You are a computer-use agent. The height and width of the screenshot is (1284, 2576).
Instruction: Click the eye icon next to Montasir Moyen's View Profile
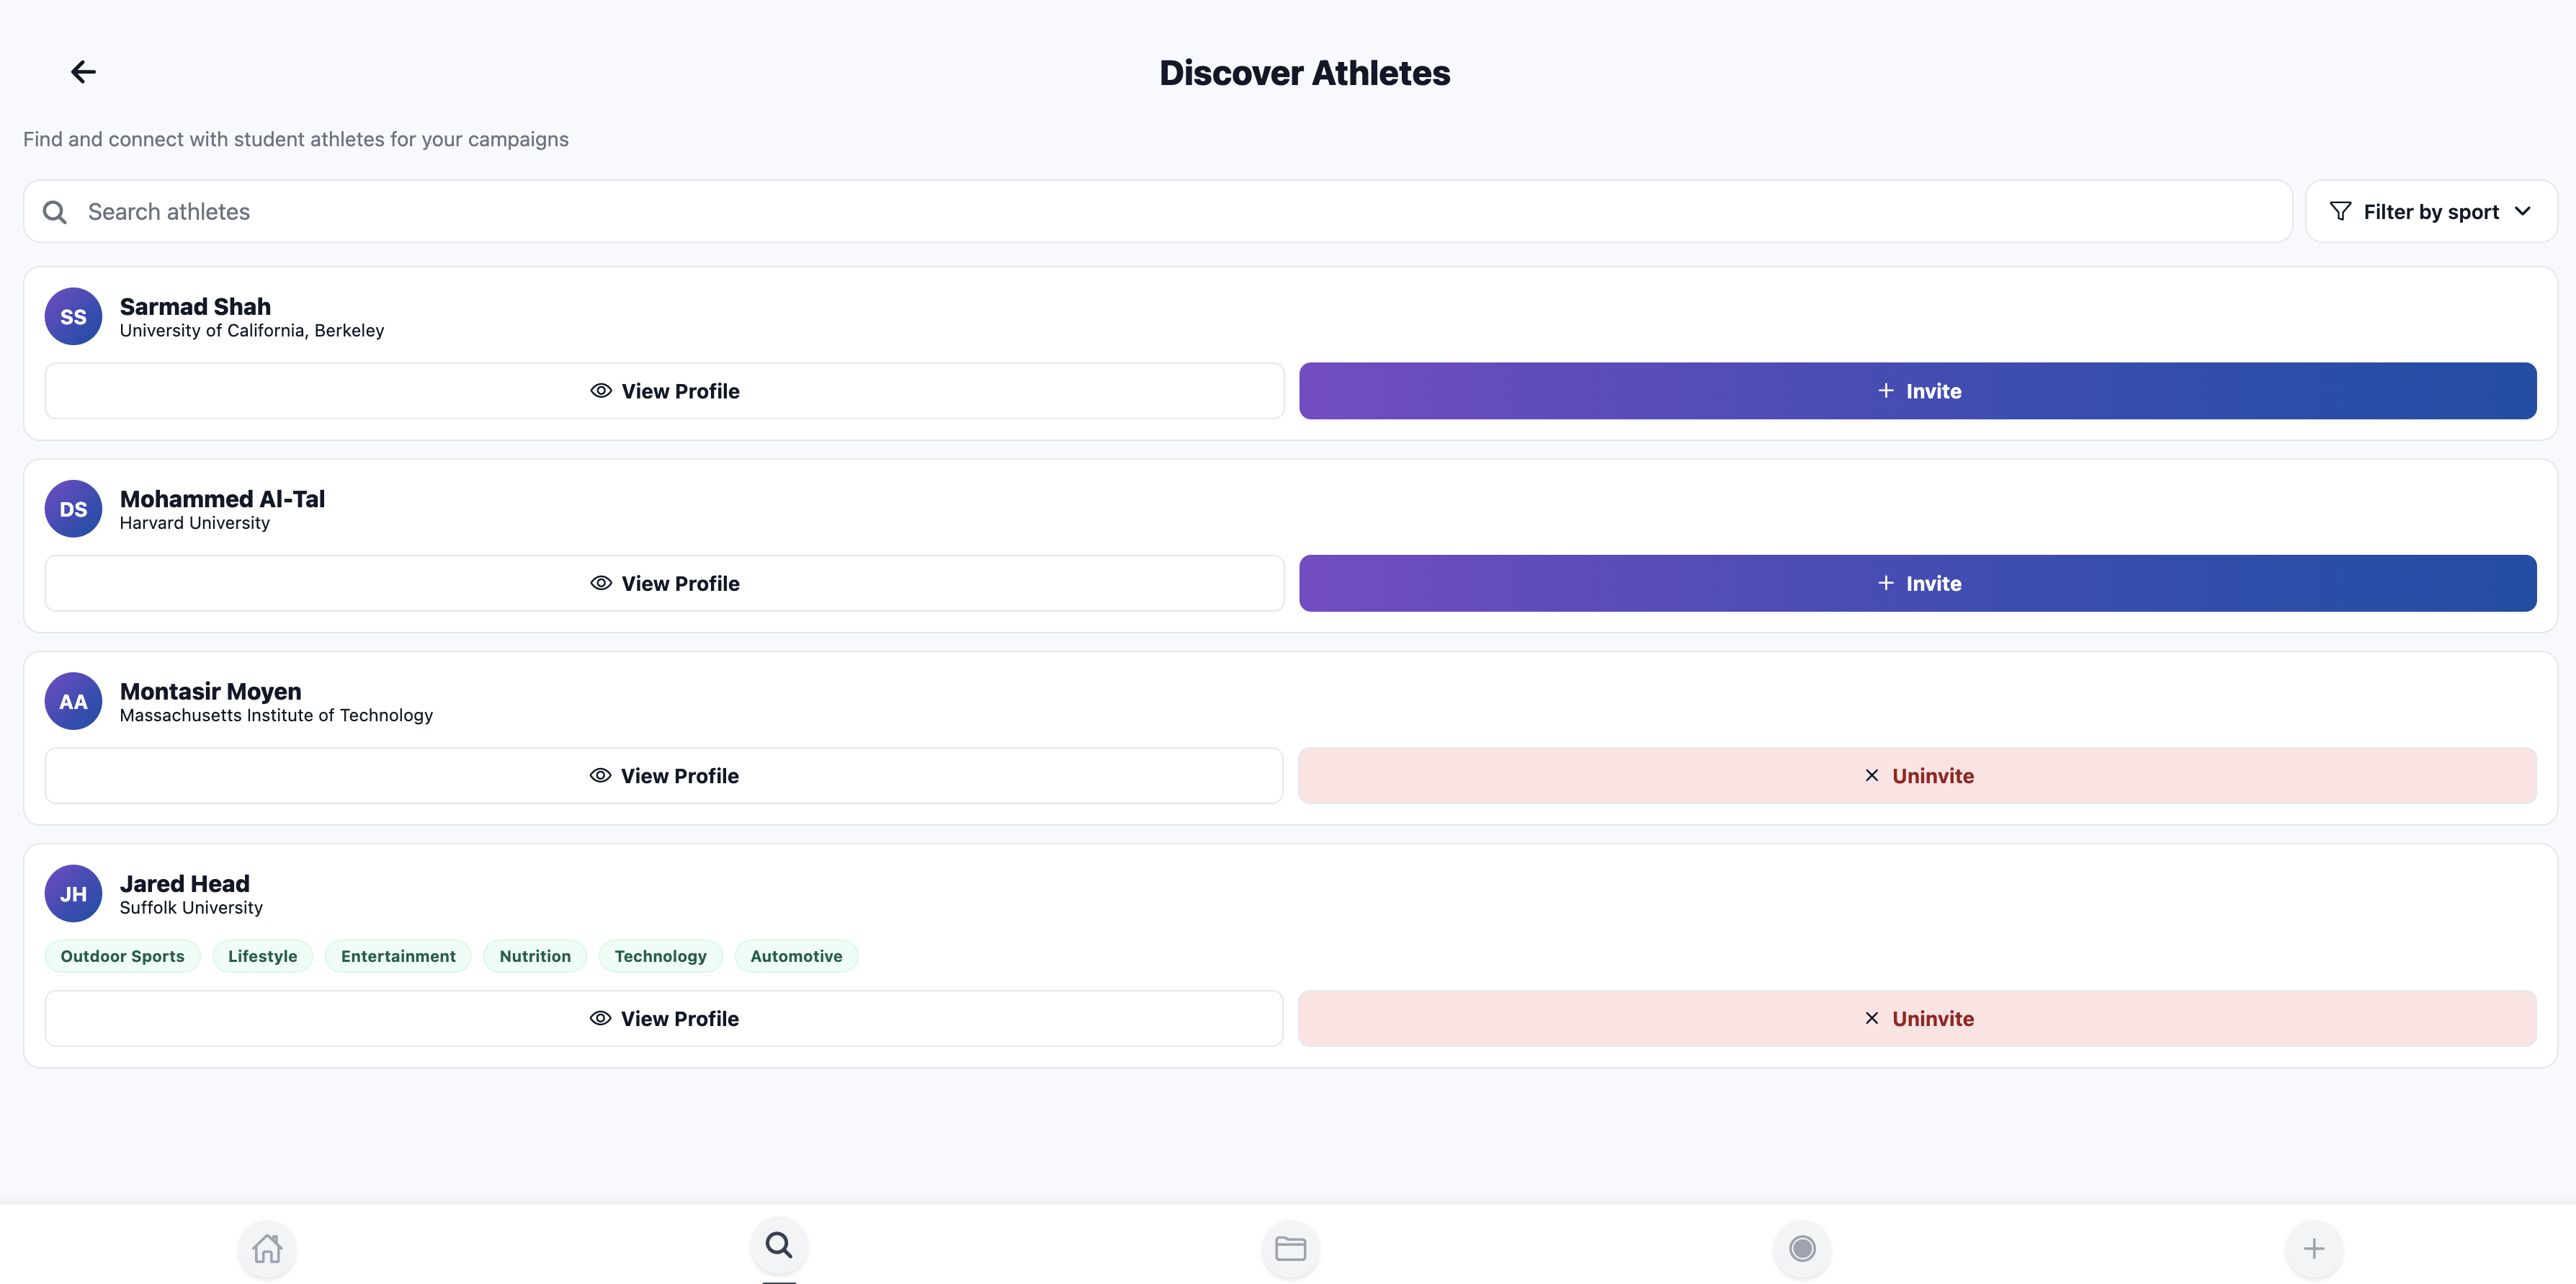point(600,775)
